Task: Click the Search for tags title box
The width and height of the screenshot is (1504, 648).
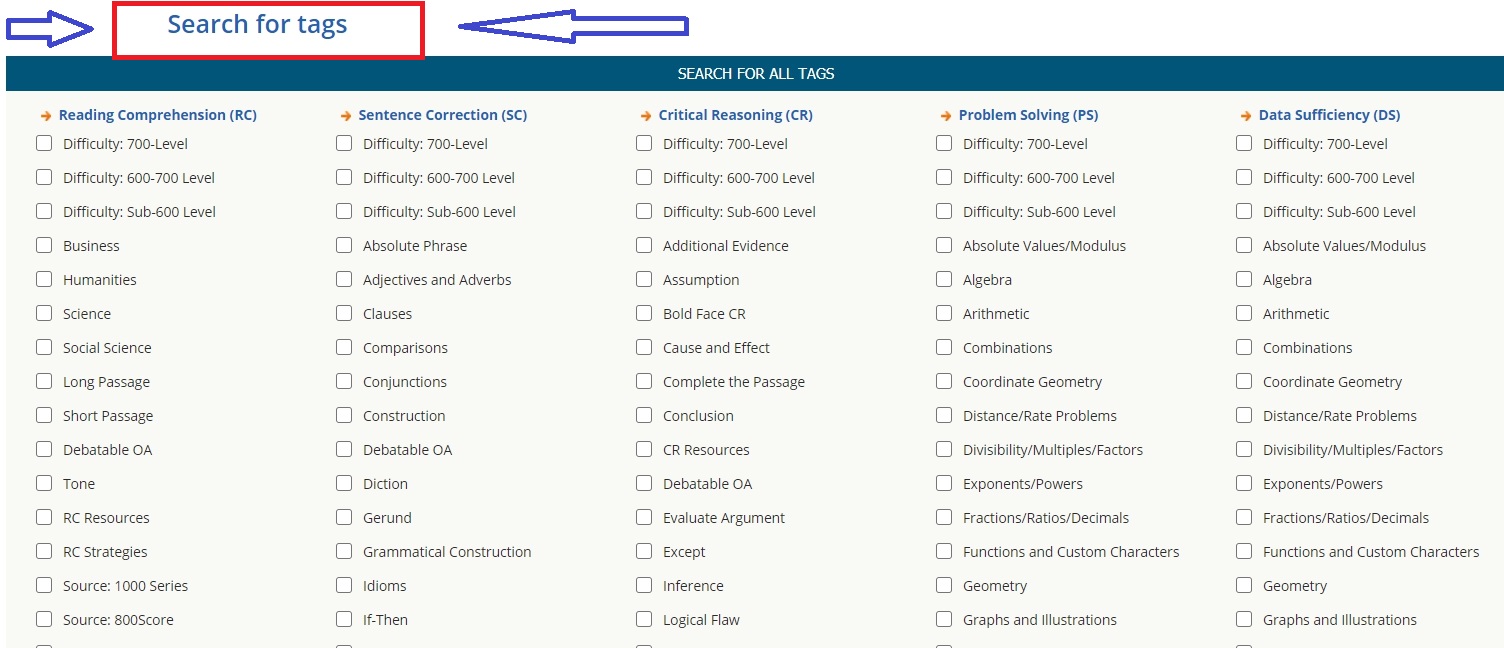Action: [268, 30]
